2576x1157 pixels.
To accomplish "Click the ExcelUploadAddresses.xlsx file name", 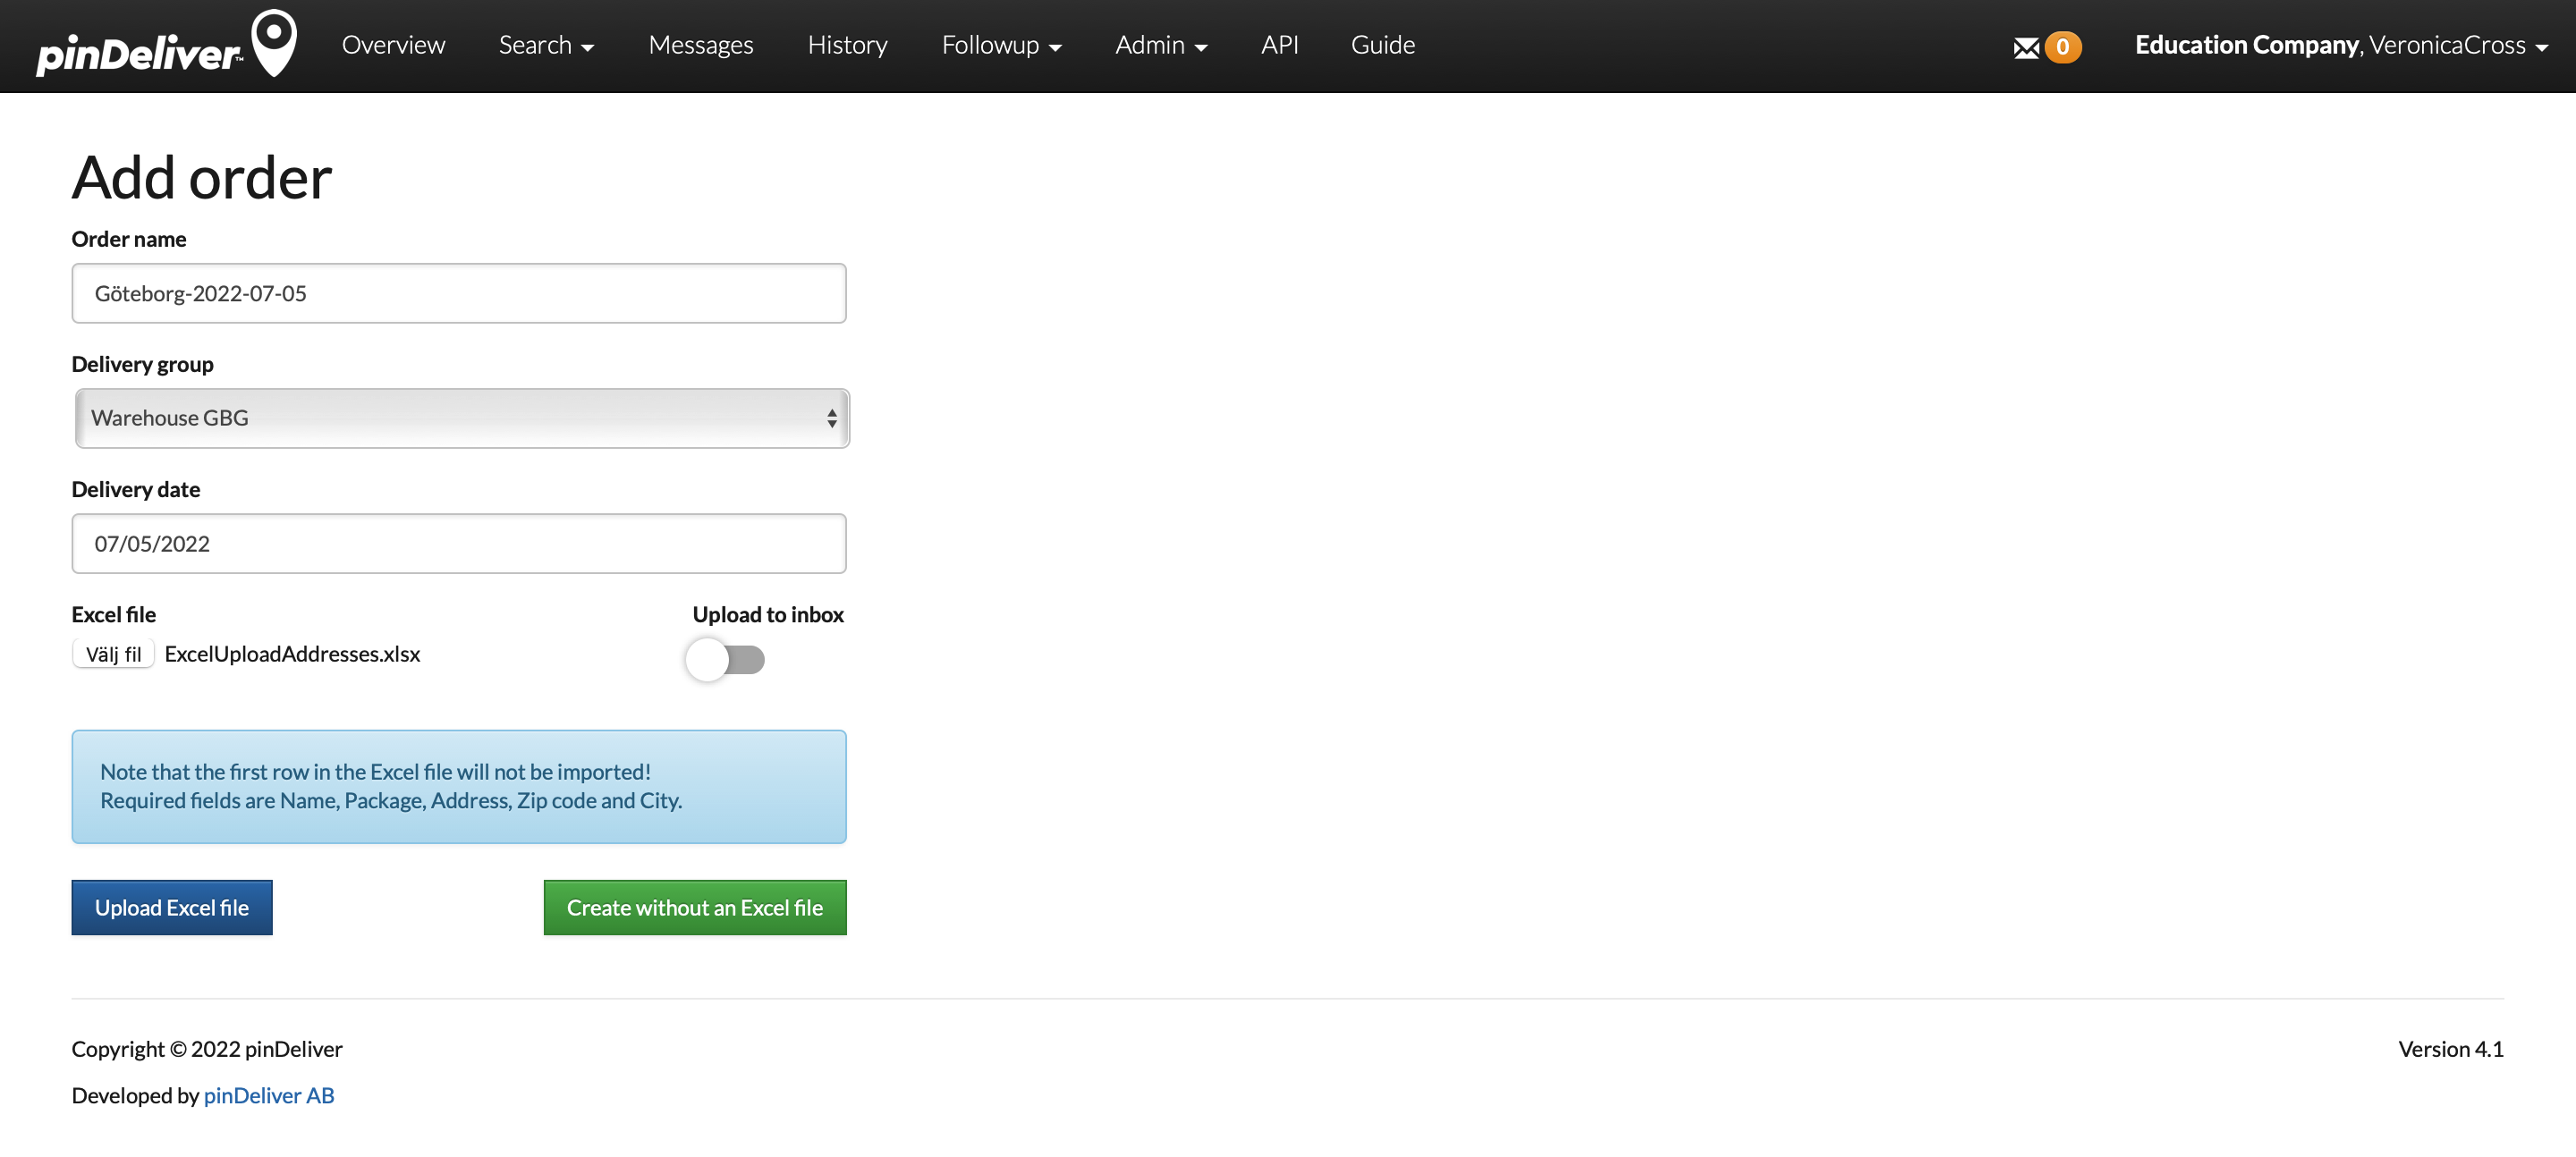I will (292, 654).
